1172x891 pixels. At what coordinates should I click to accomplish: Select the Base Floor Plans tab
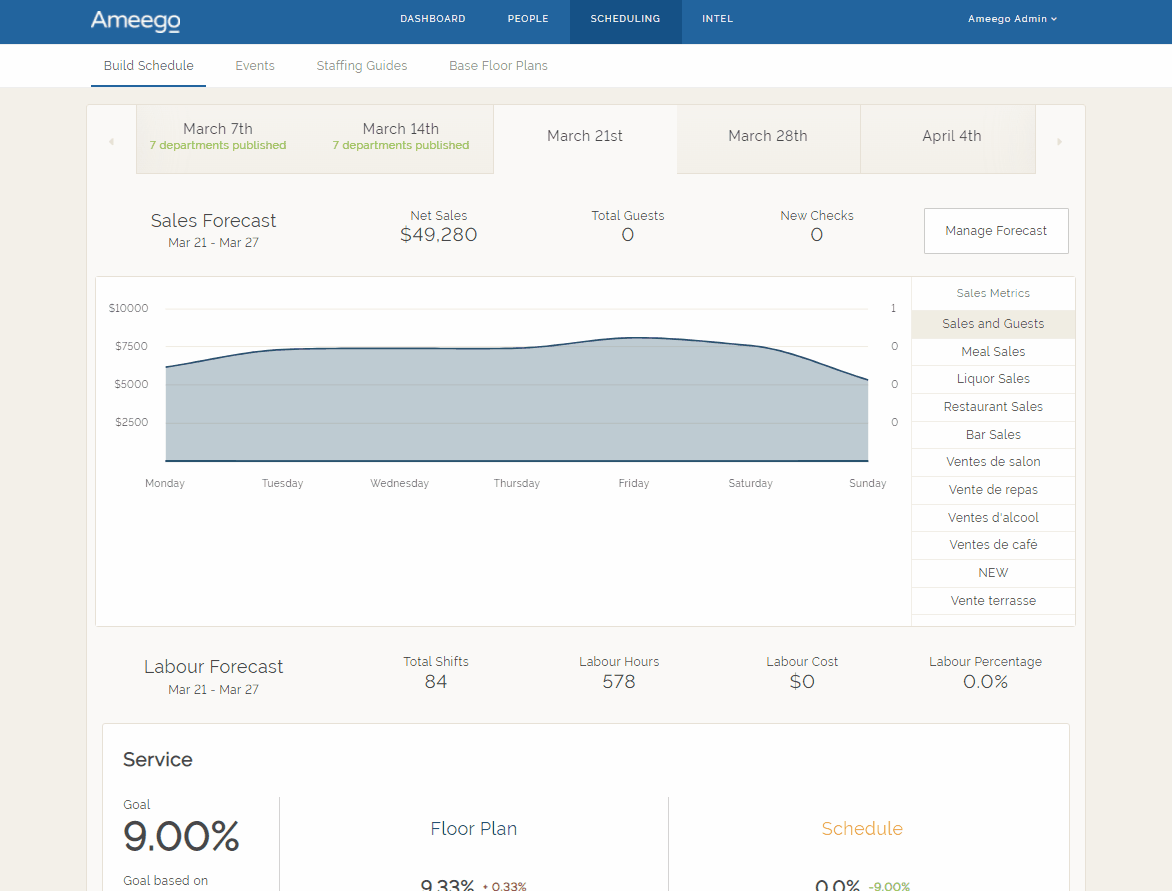click(498, 66)
